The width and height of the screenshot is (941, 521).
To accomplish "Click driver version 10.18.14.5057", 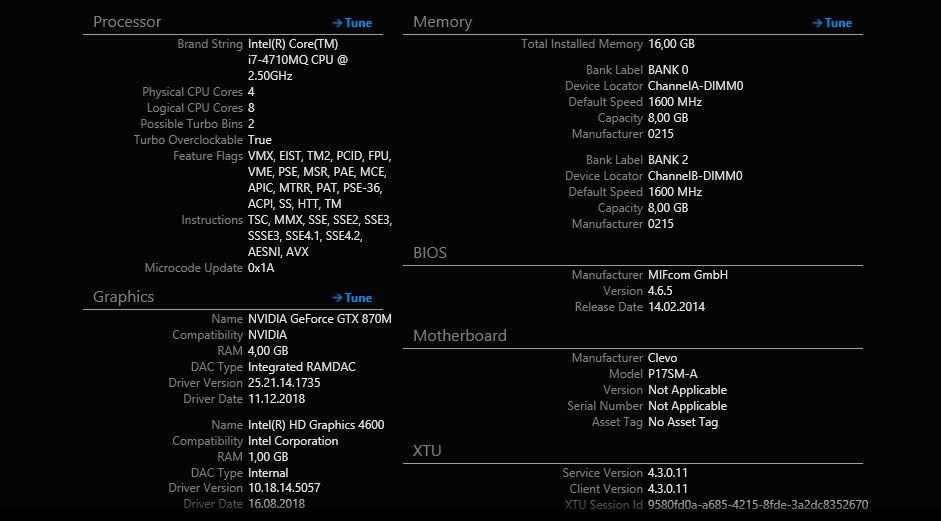I will click(x=284, y=488).
